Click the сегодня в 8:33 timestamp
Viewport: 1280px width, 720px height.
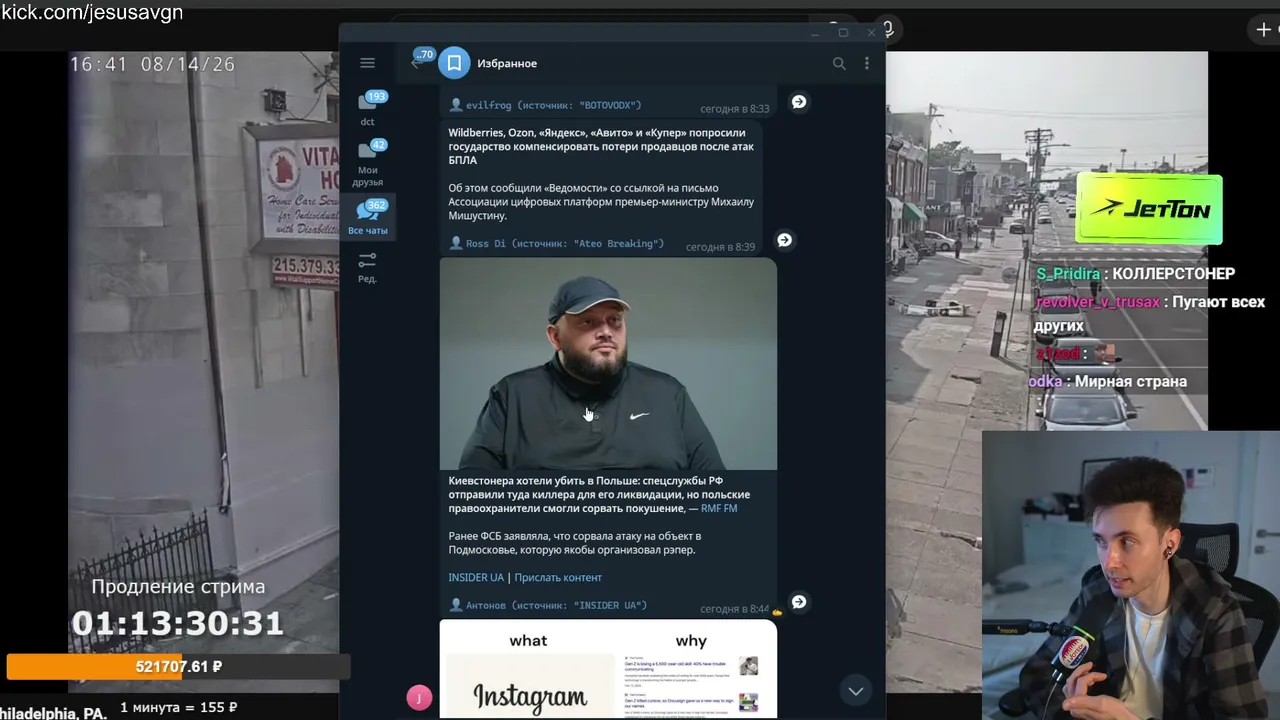(735, 109)
